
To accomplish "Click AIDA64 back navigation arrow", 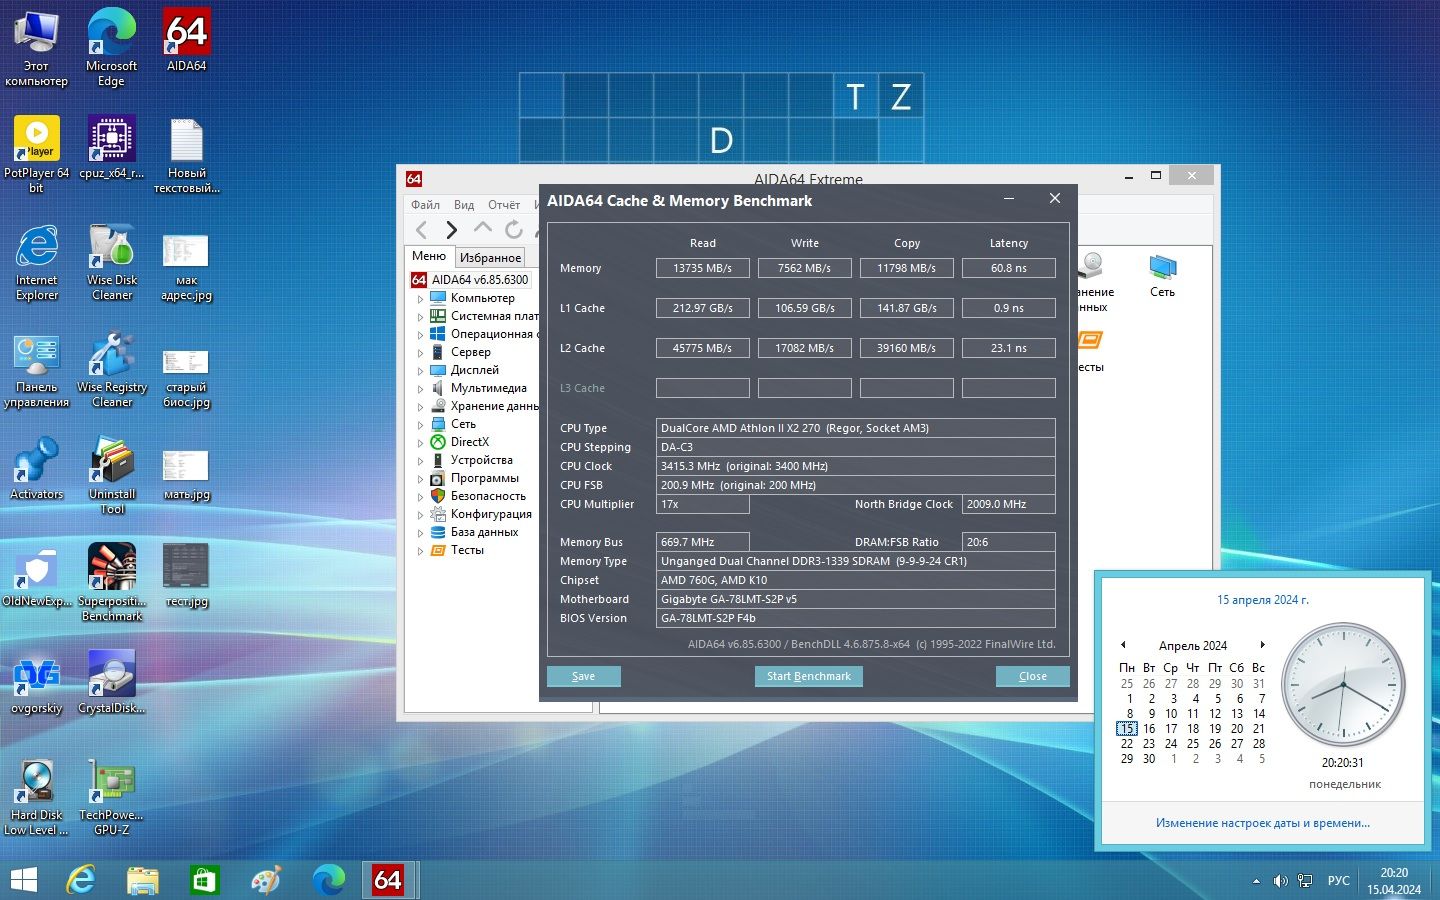I will tap(421, 230).
